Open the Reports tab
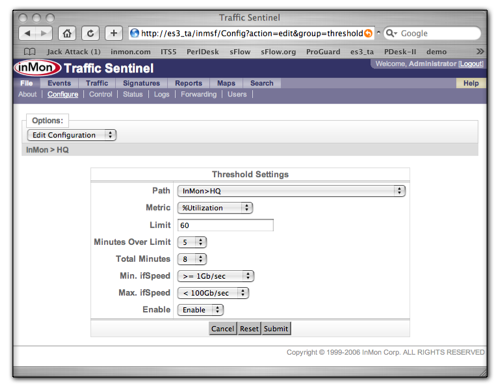 point(189,83)
